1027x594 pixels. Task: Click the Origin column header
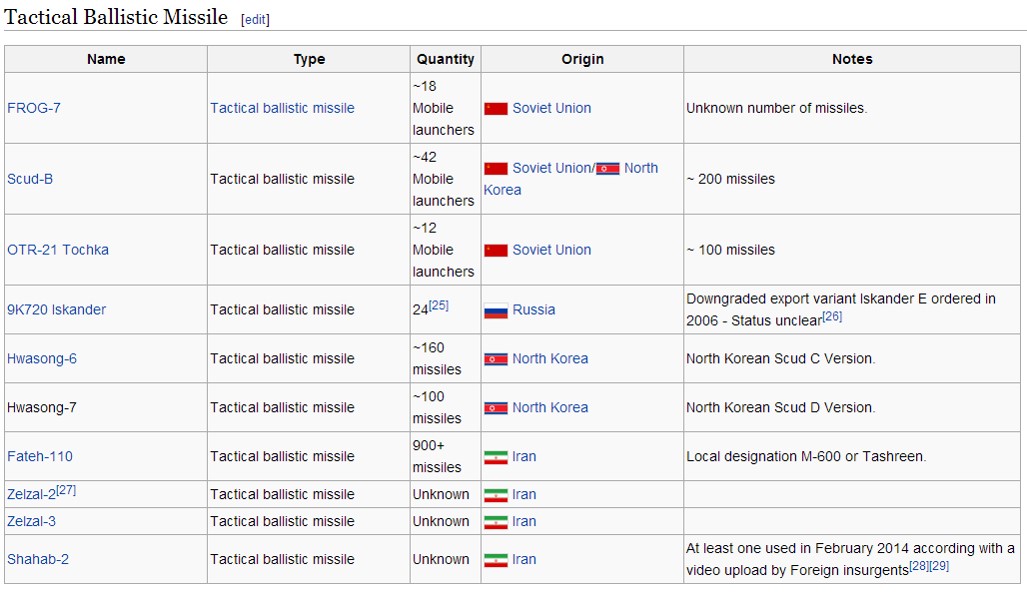[x=582, y=59]
